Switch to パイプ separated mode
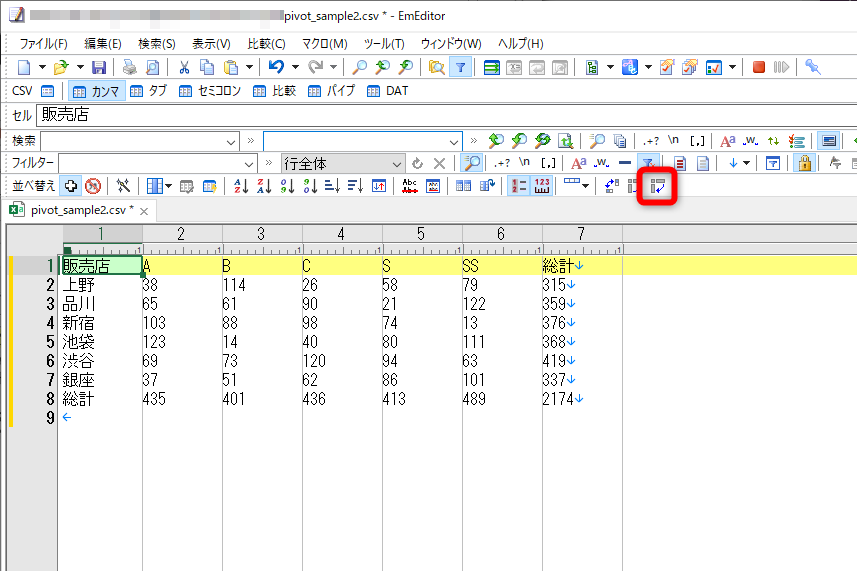This screenshot has width=857, height=571. 332,91
